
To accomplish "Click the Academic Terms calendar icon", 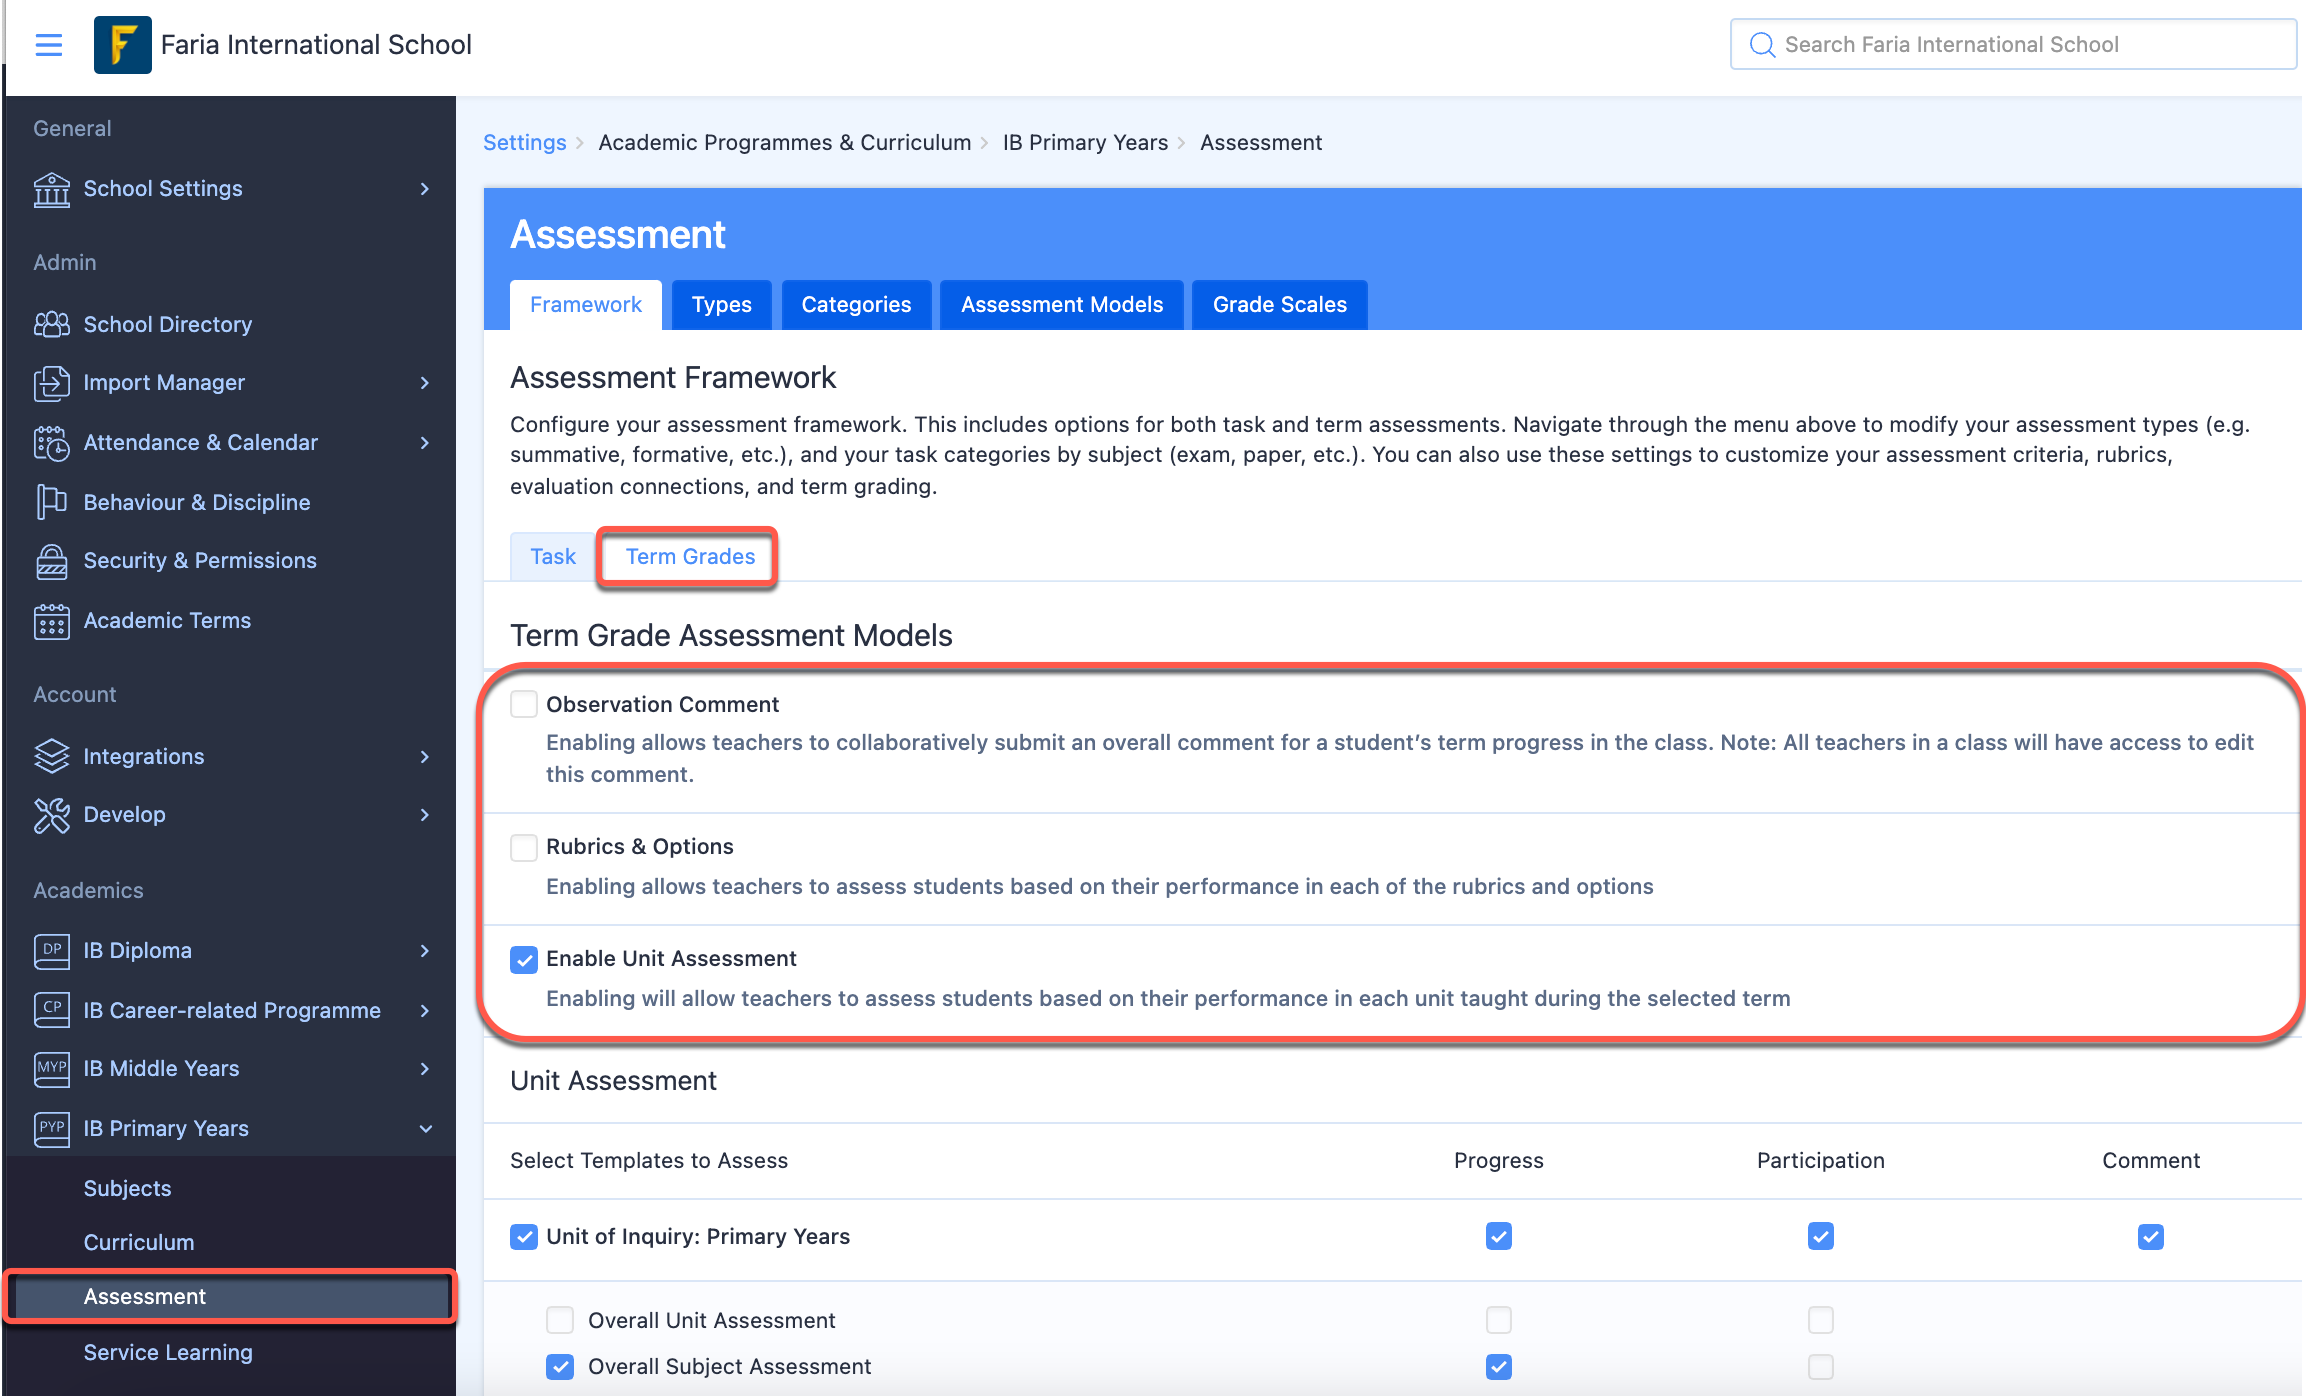I will point(52,621).
